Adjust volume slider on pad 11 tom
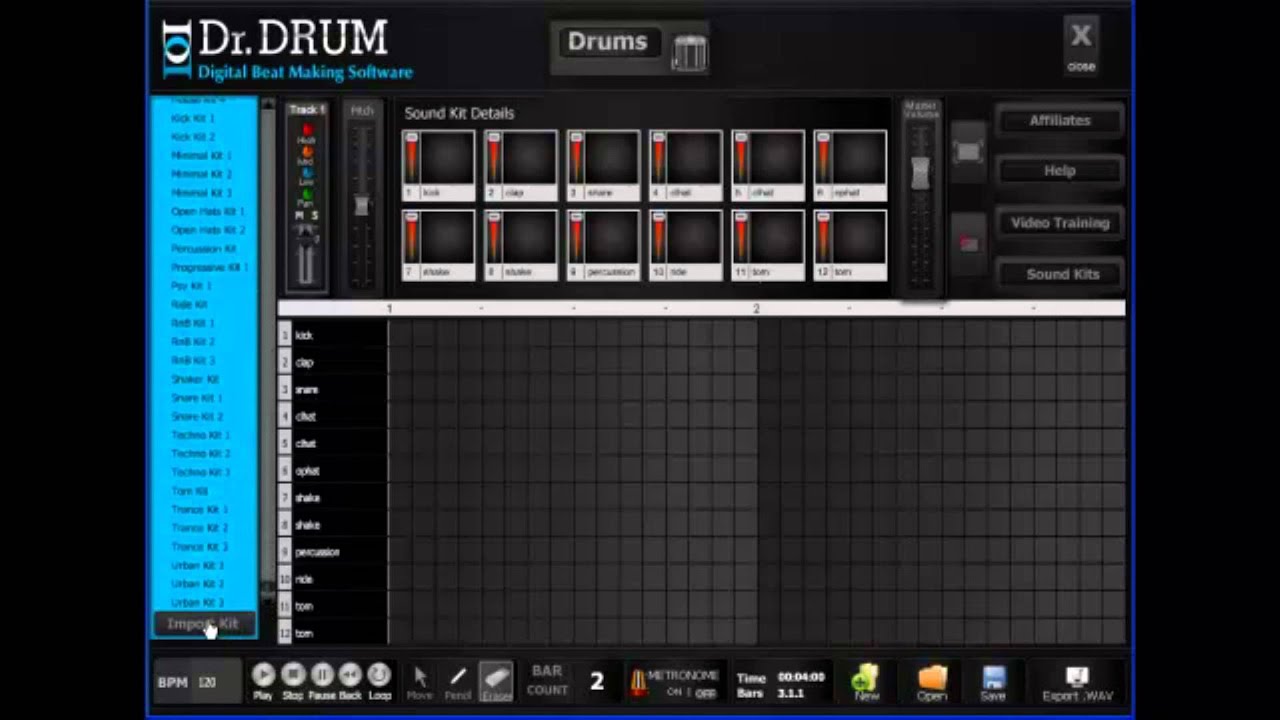 pyautogui.click(x=740, y=238)
